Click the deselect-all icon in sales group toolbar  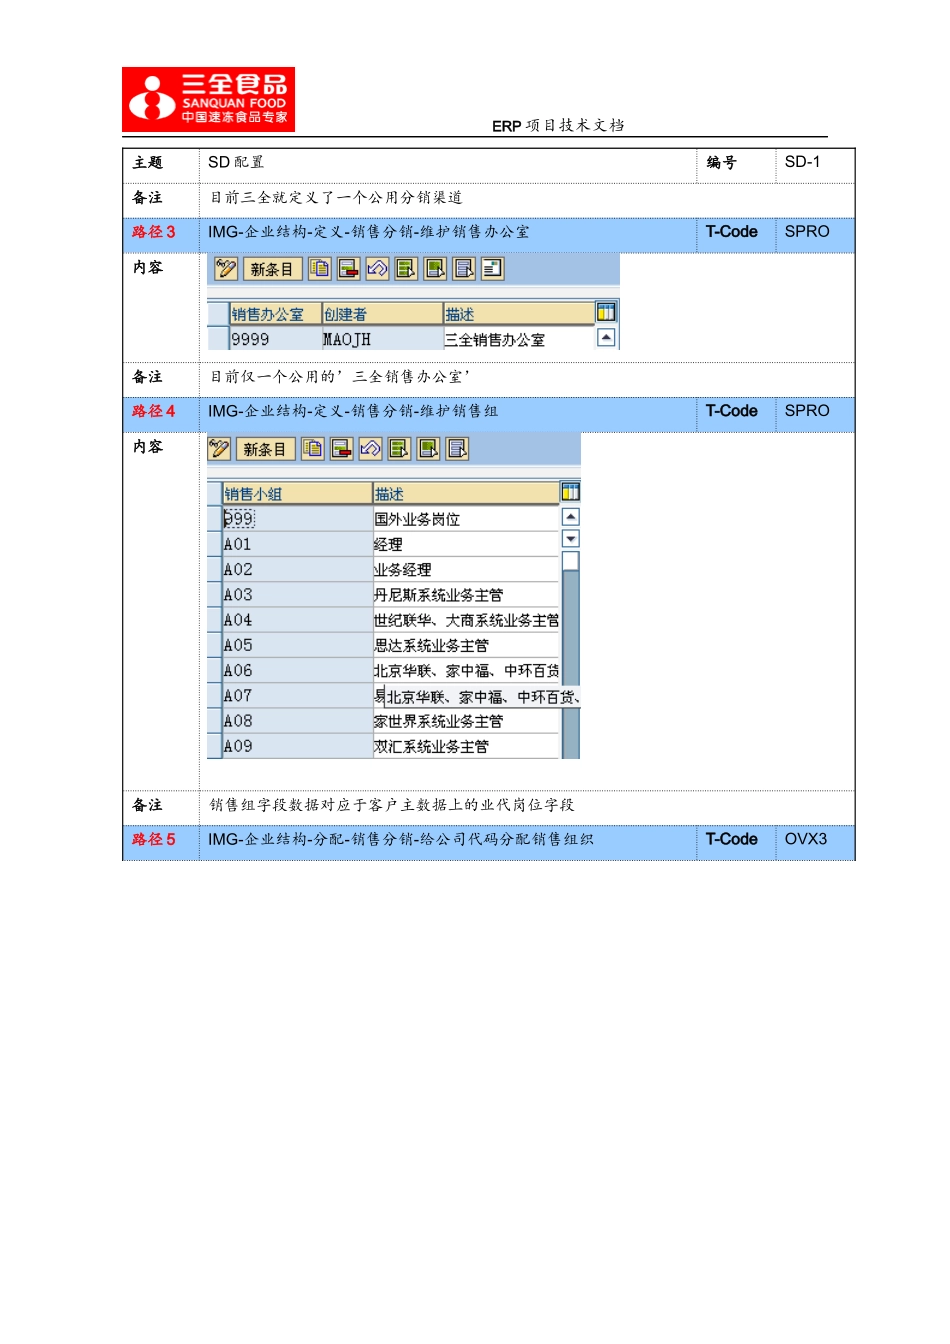[457, 449]
